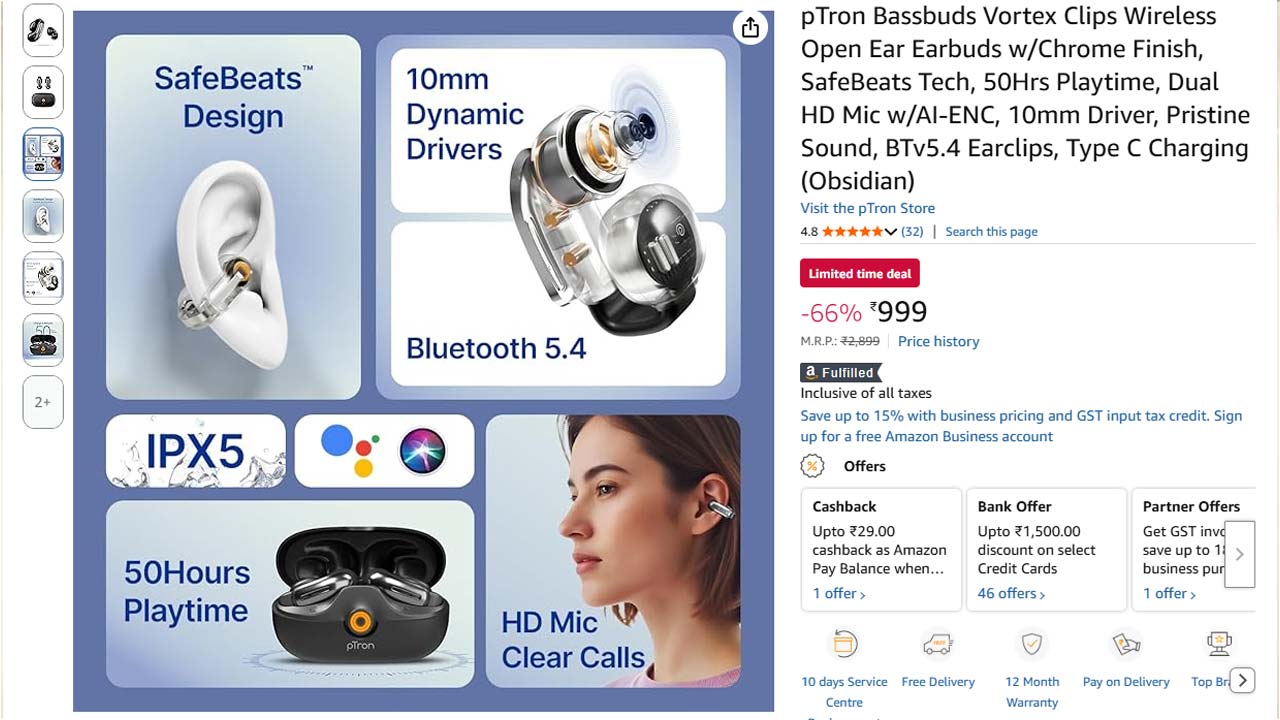
Task: Click the Top Brand trophy icon
Action: click(x=1219, y=644)
